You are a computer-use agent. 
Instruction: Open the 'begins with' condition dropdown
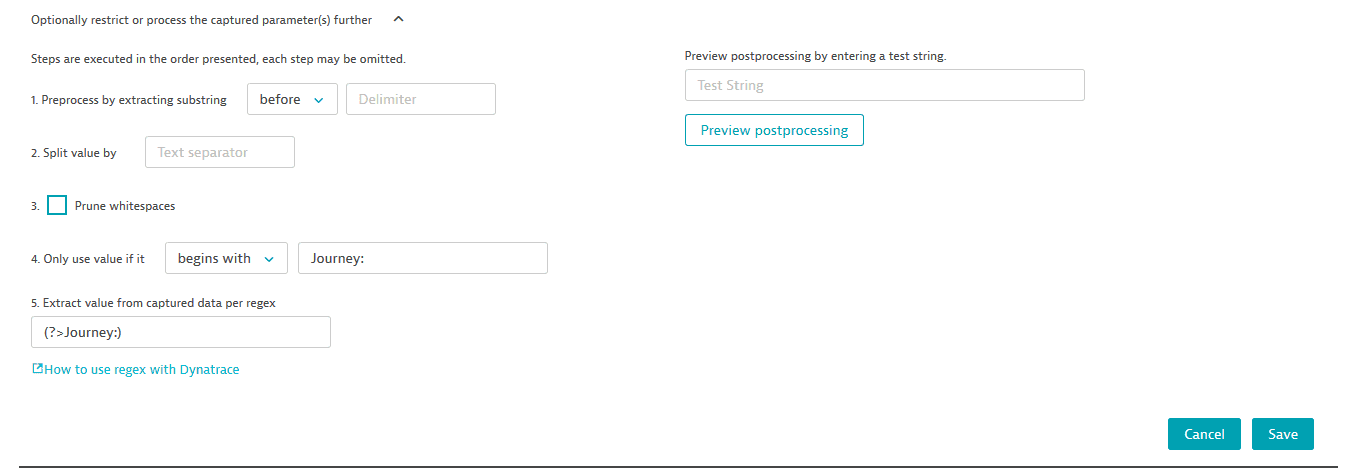click(x=225, y=258)
